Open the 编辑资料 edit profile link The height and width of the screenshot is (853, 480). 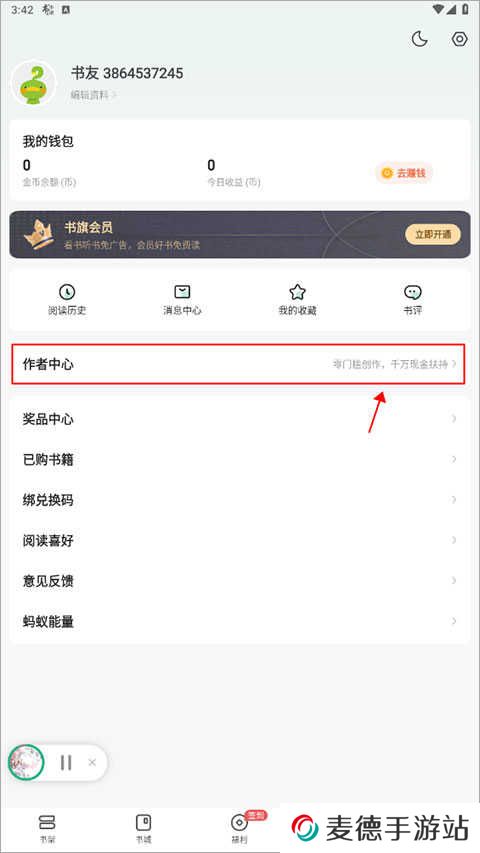tap(93, 95)
